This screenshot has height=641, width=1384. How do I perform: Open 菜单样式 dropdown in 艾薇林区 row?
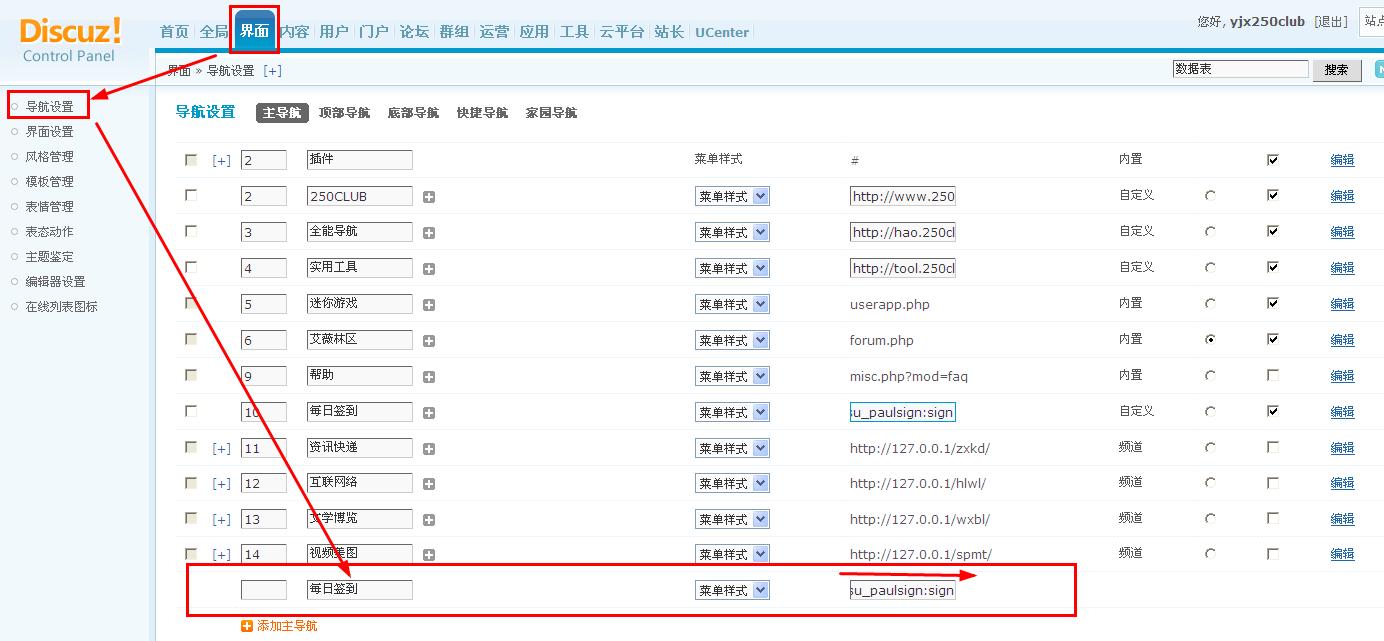tap(732, 341)
